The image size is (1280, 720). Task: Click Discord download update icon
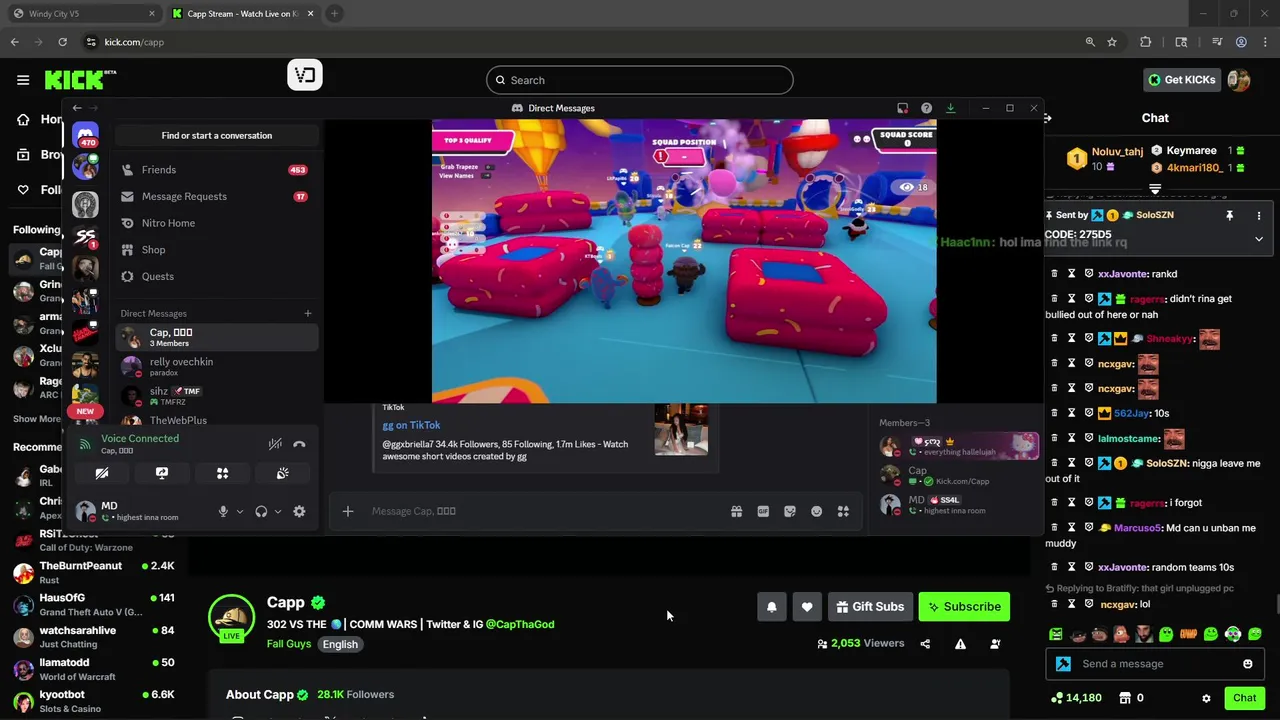(951, 108)
